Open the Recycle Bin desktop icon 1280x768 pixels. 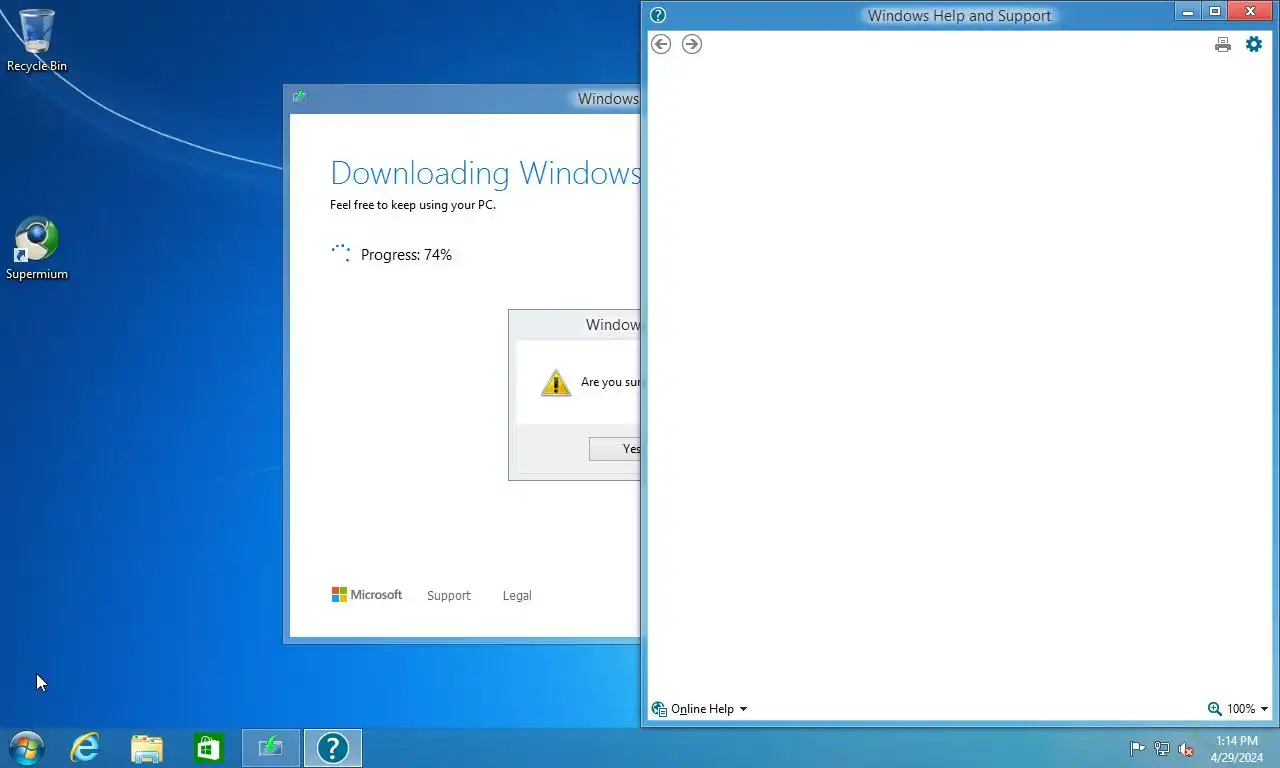(x=37, y=40)
